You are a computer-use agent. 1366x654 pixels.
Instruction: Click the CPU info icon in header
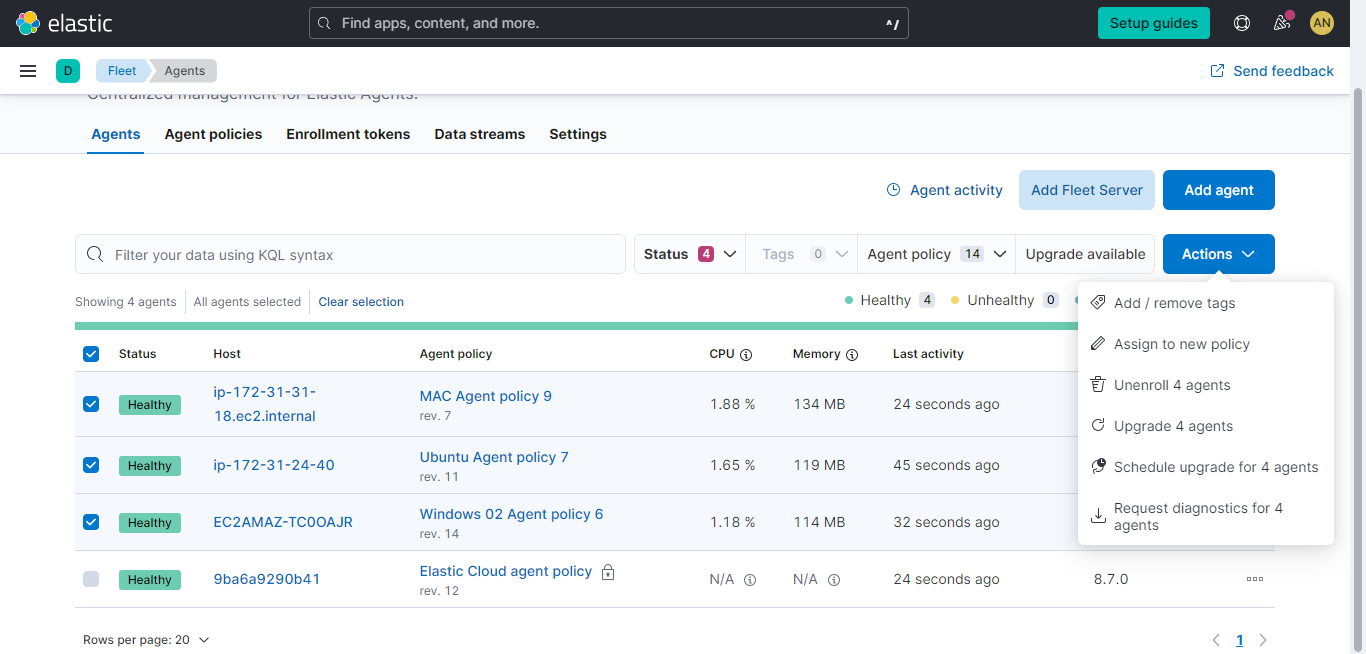[746, 354]
